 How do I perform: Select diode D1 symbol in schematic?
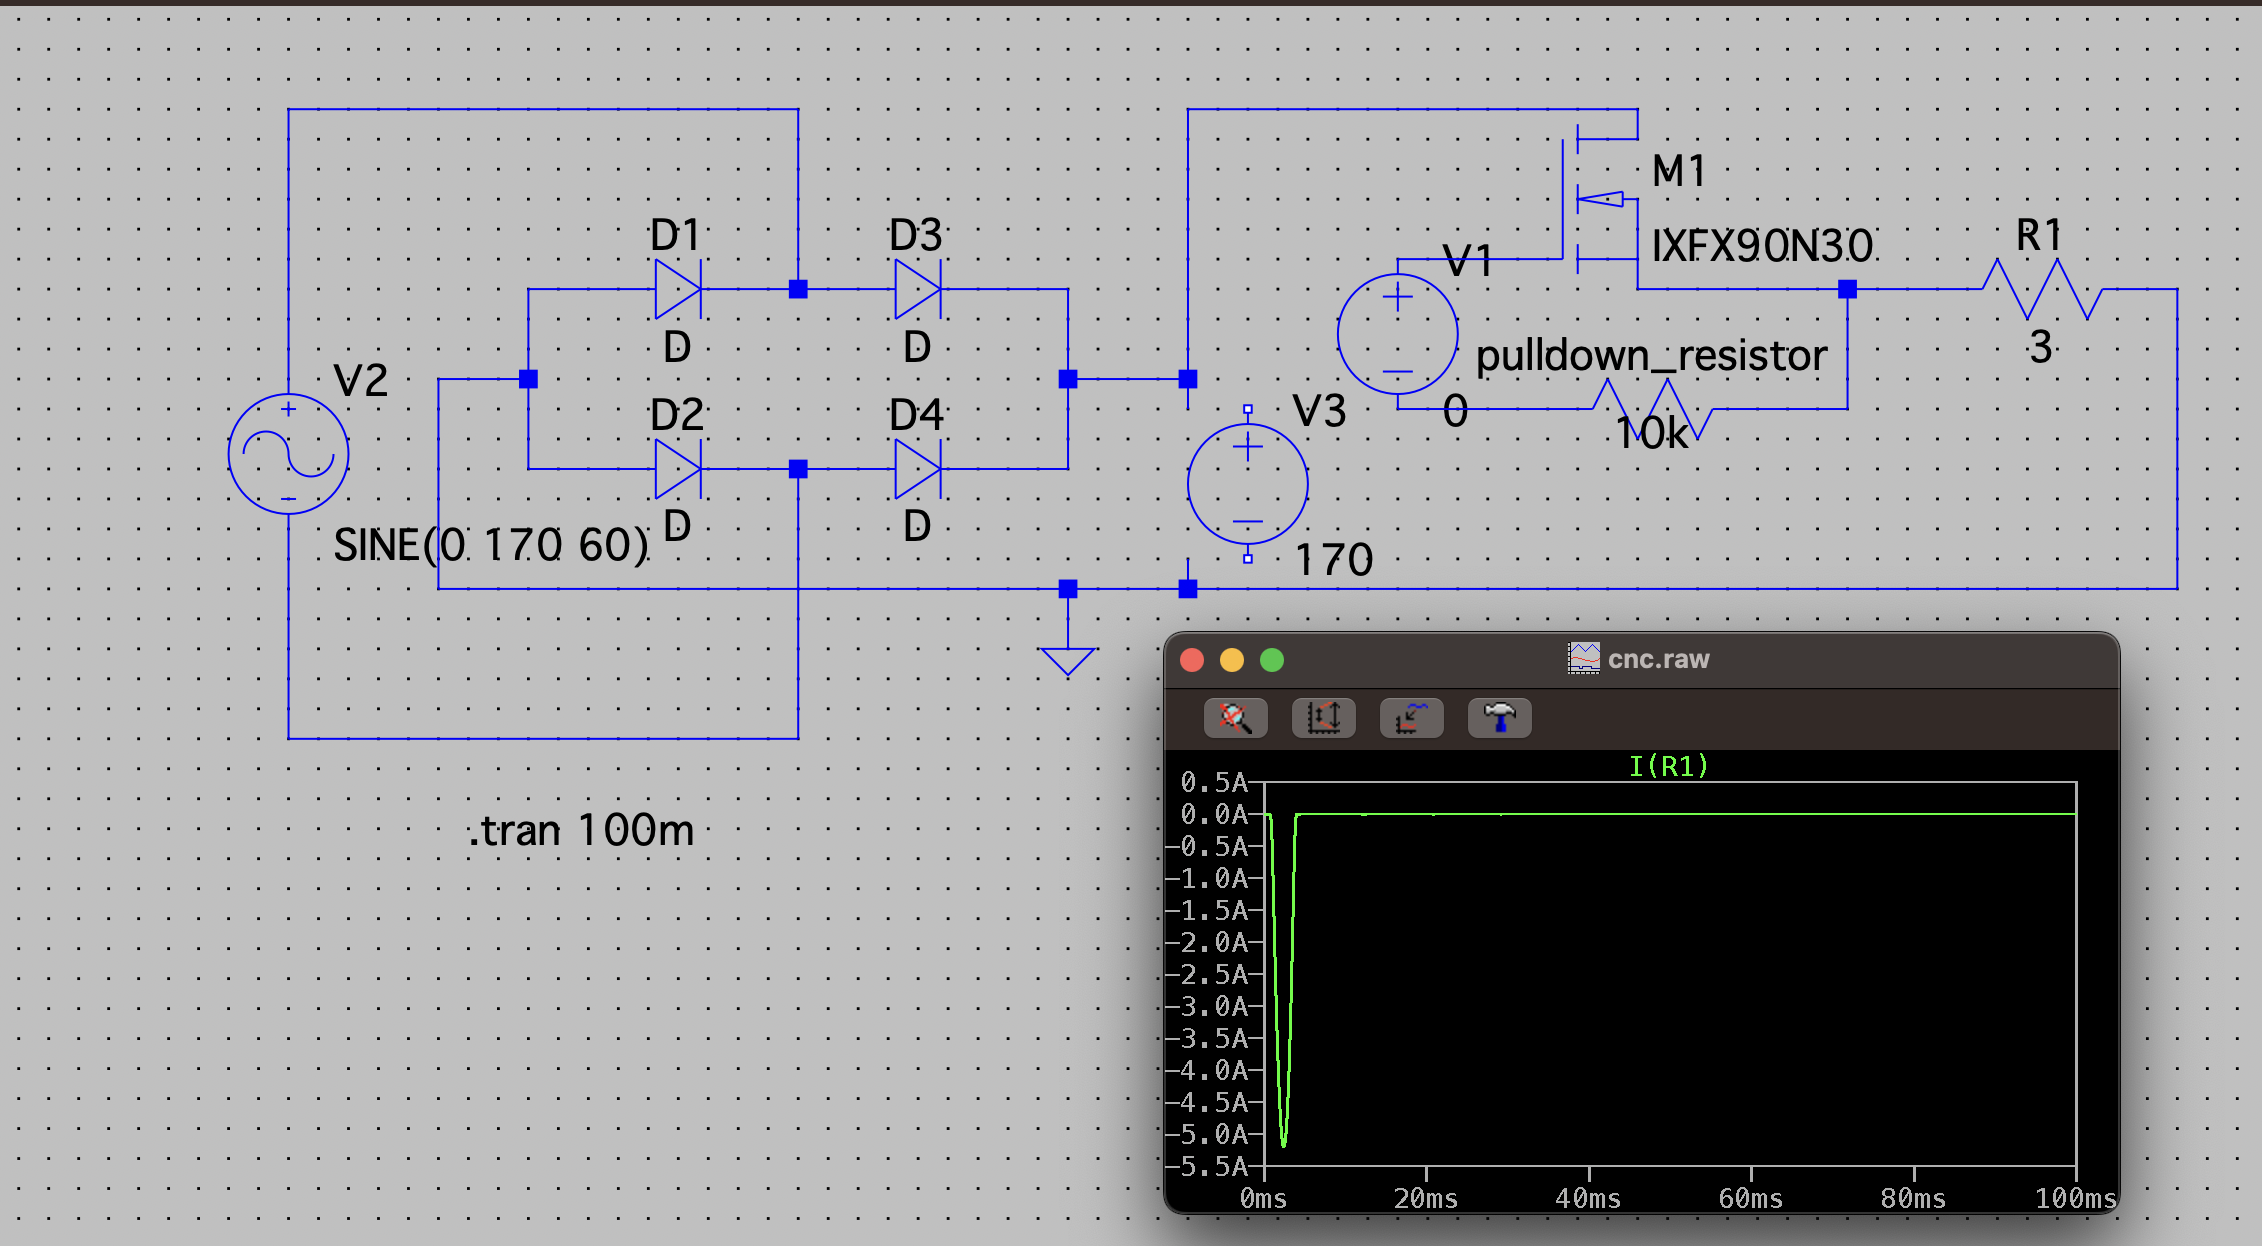tap(679, 289)
